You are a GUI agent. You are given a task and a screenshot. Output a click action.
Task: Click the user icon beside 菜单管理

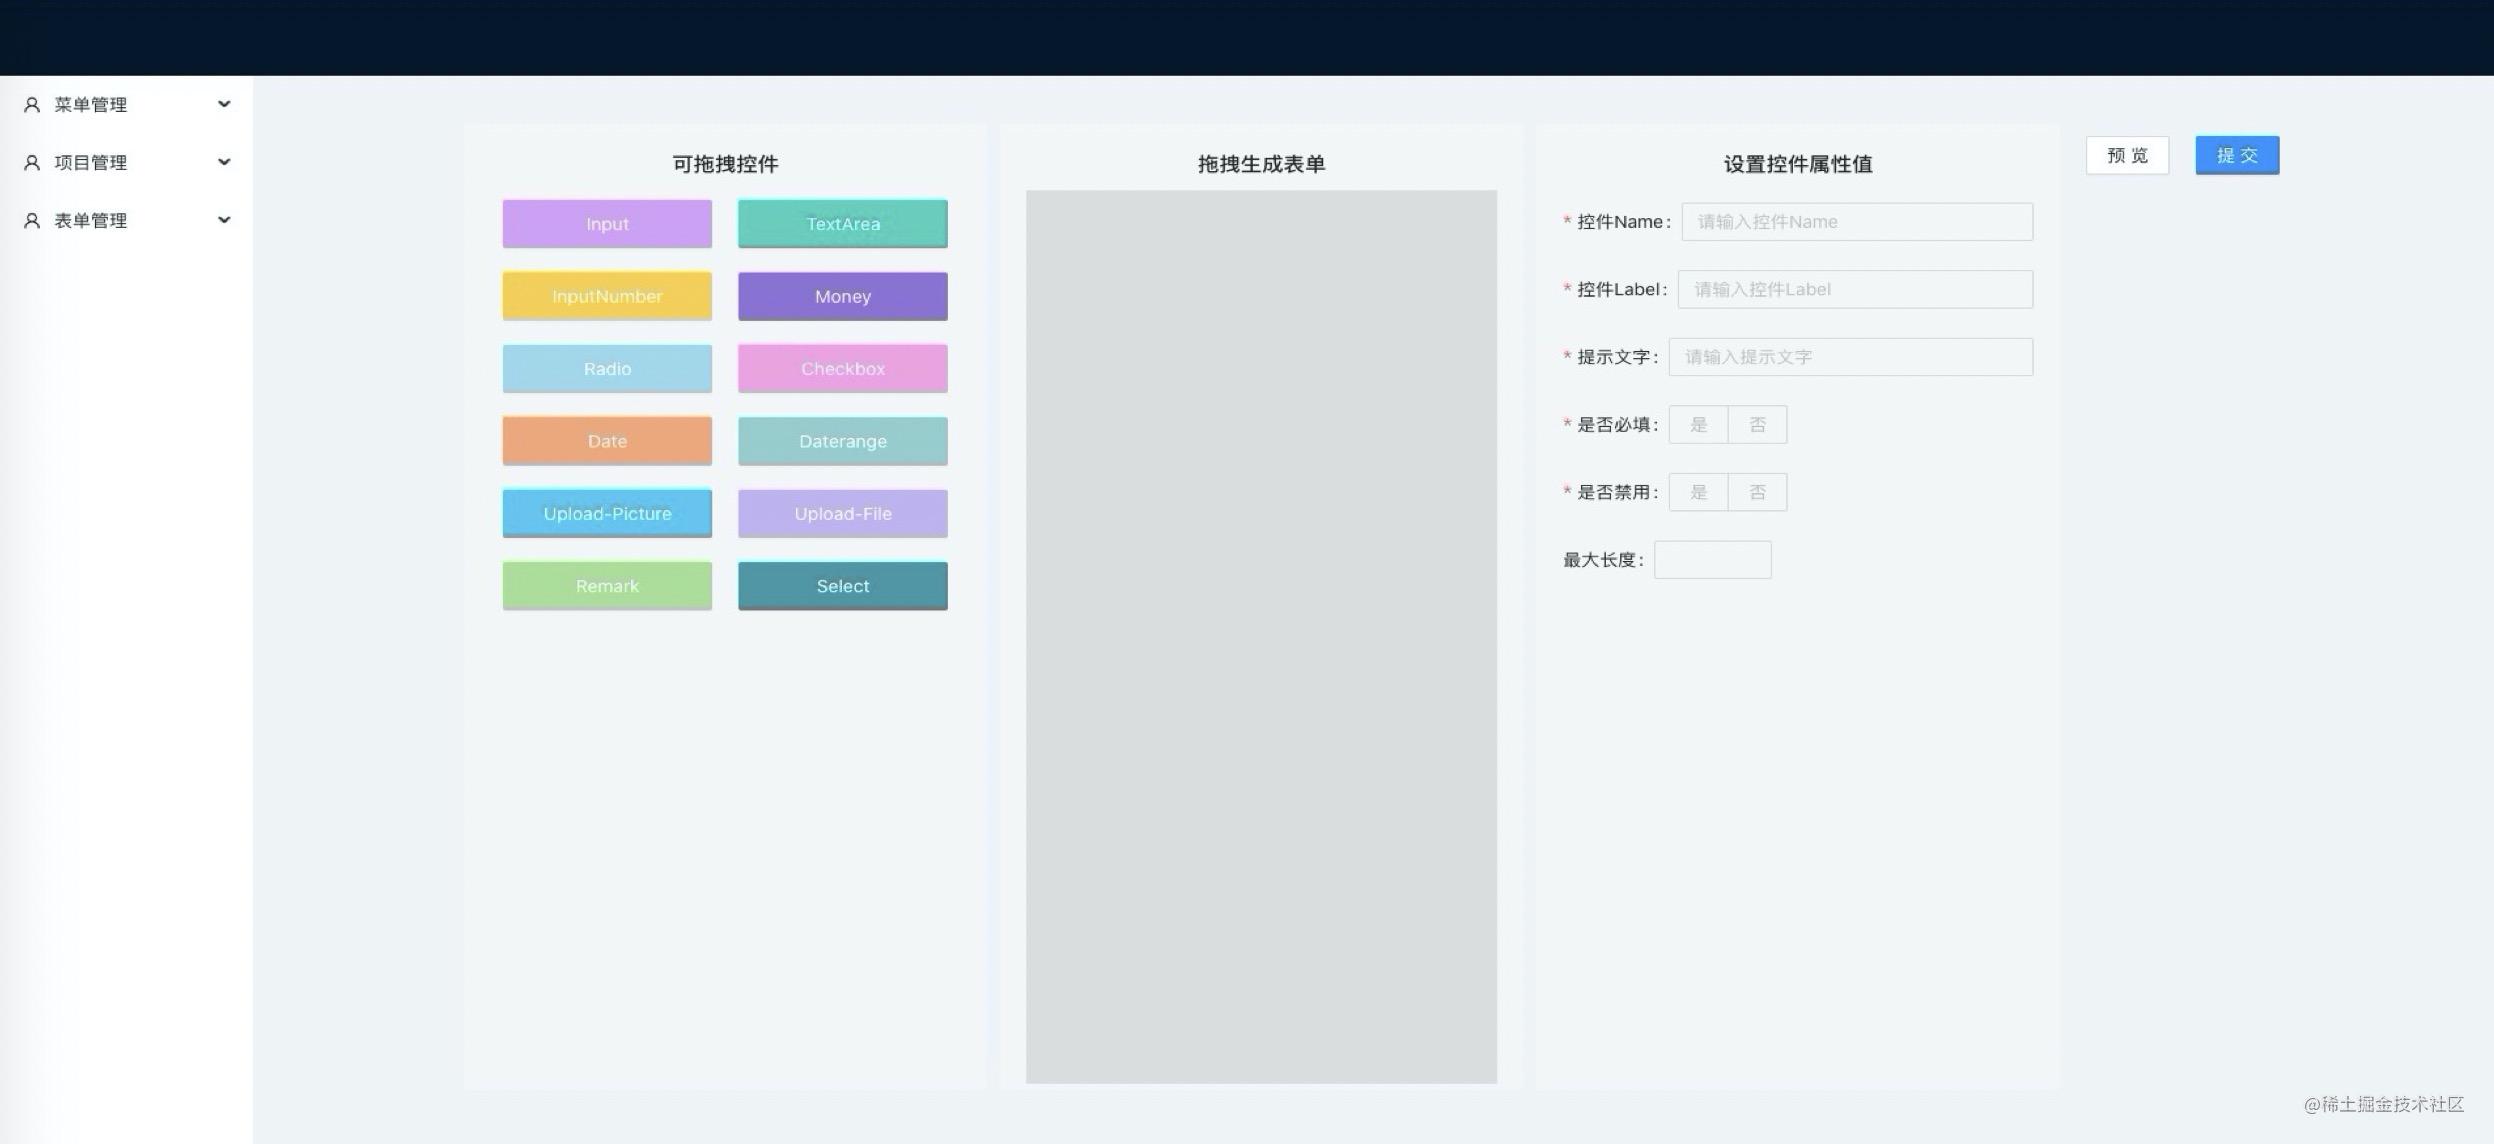coord(32,105)
